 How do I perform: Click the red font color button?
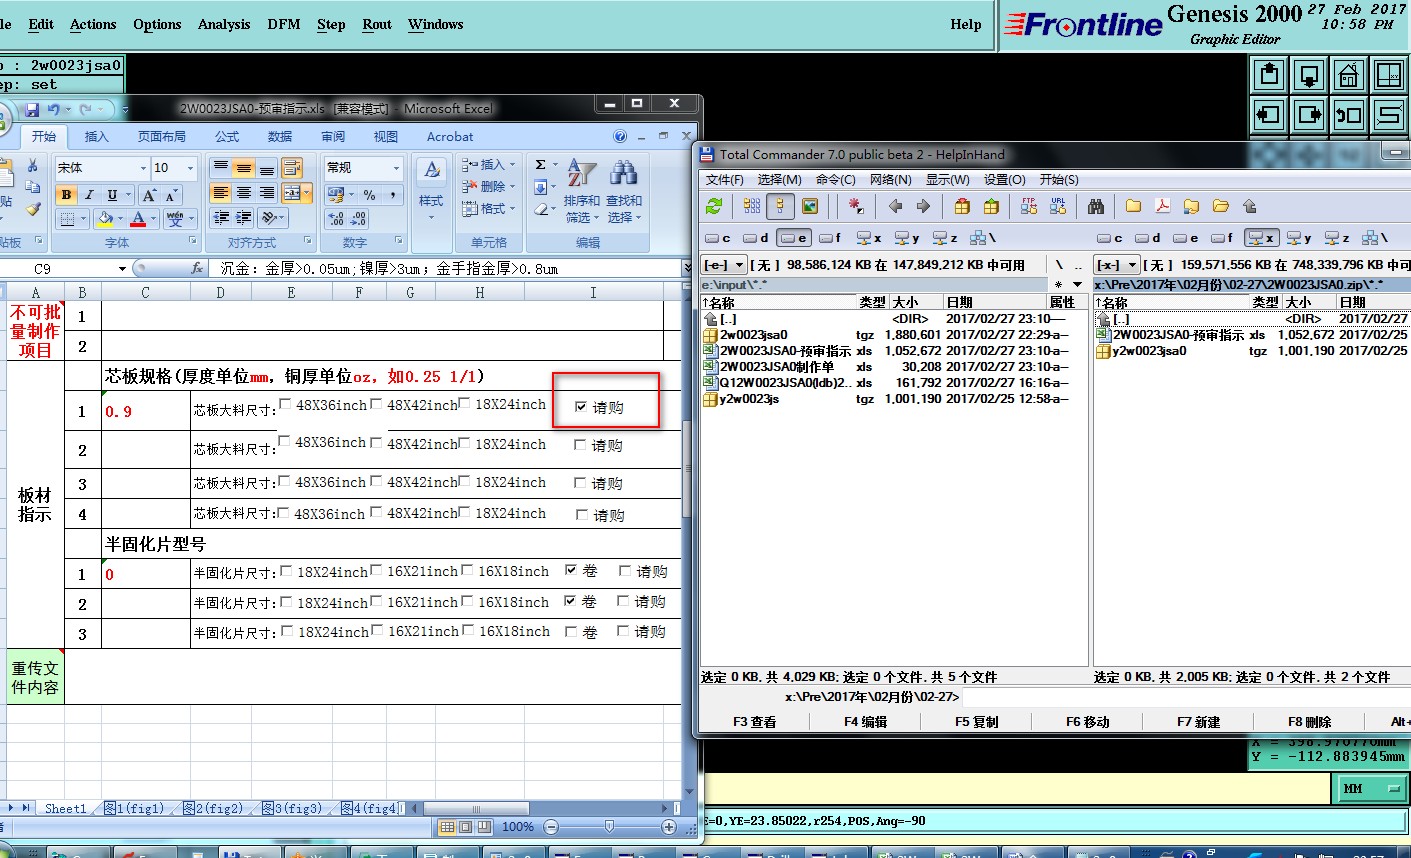pos(139,219)
